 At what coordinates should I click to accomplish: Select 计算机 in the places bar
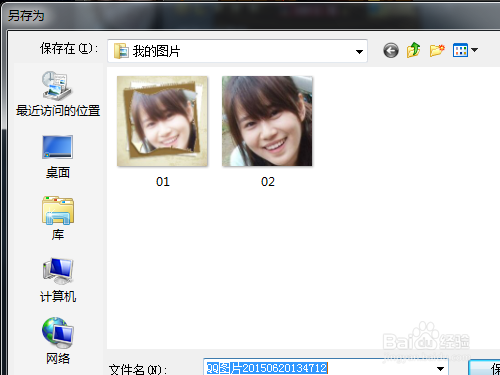pos(58,280)
